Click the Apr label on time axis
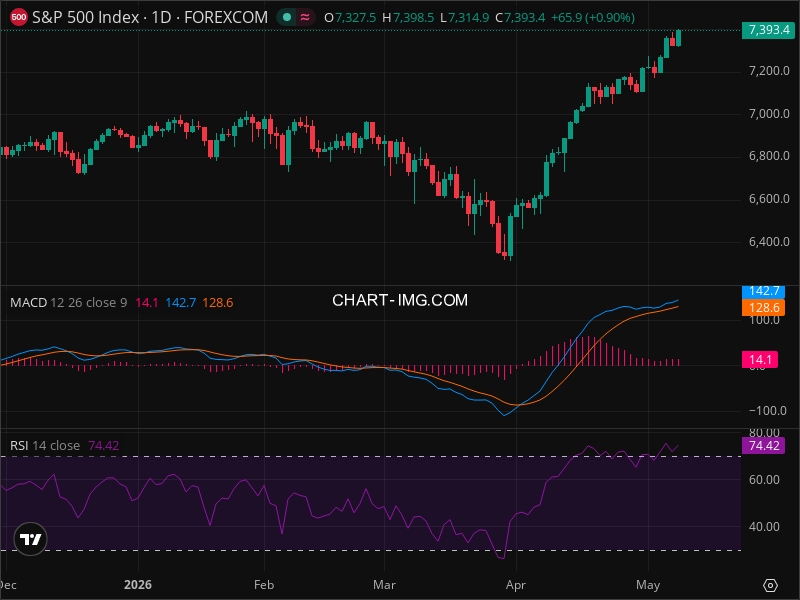Image resolution: width=800 pixels, height=600 pixels. tap(516, 585)
